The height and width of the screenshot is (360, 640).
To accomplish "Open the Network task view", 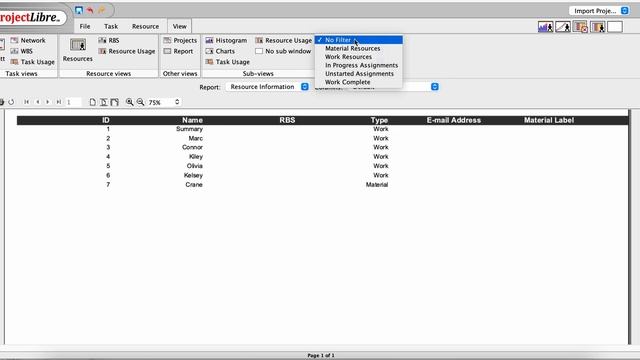I will (x=28, y=40).
